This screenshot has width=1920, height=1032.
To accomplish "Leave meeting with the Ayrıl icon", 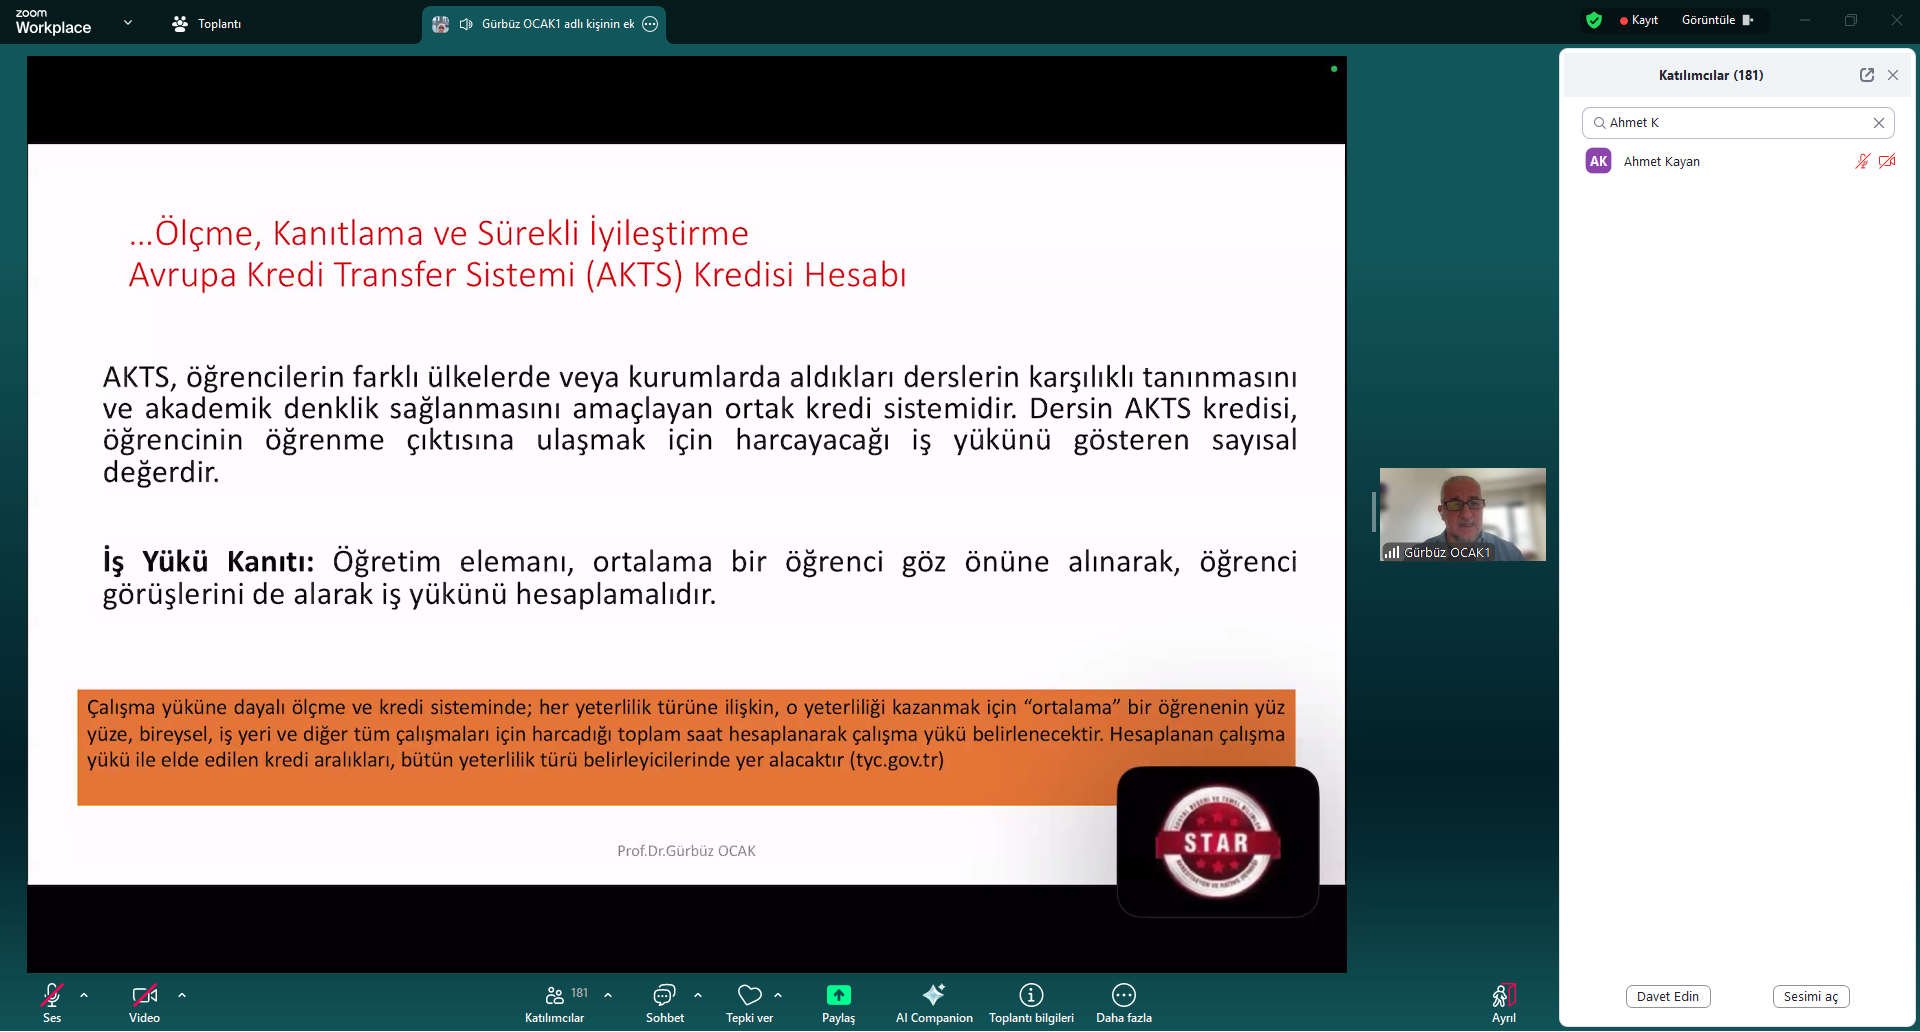I will pyautogui.click(x=1503, y=996).
